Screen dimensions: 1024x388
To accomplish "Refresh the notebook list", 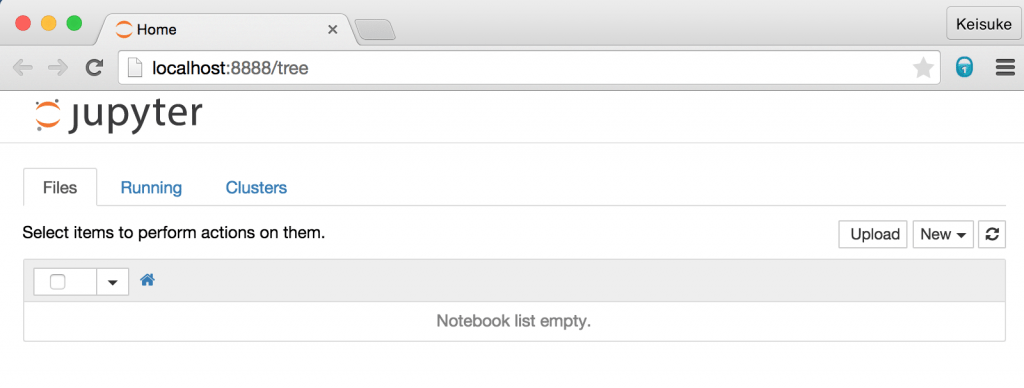I will click(992, 234).
